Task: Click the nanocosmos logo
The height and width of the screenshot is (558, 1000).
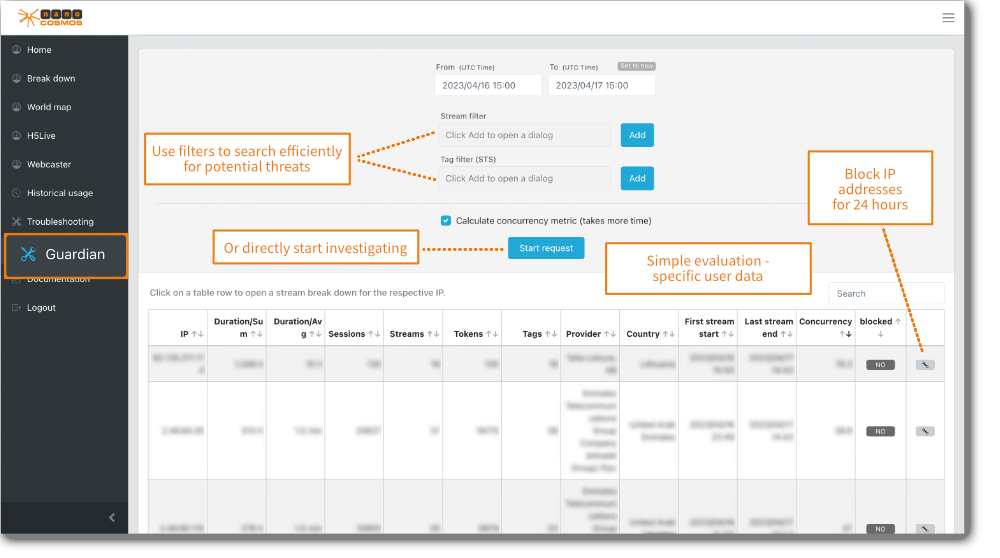Action: click(50, 17)
